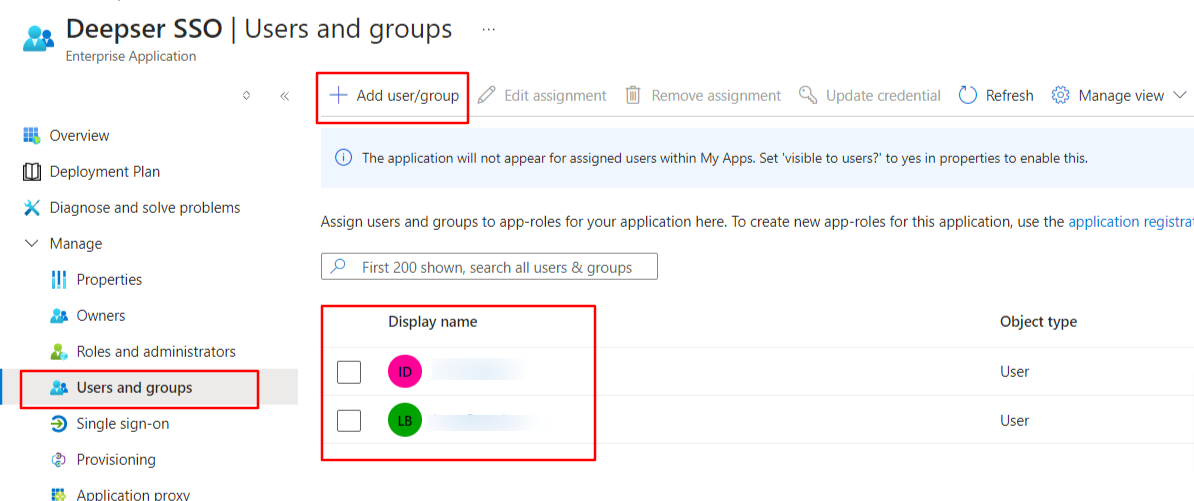Image resolution: width=1194 pixels, height=501 pixels.
Task: Open the Manage view dropdown chevron
Action: [x=1180, y=95]
